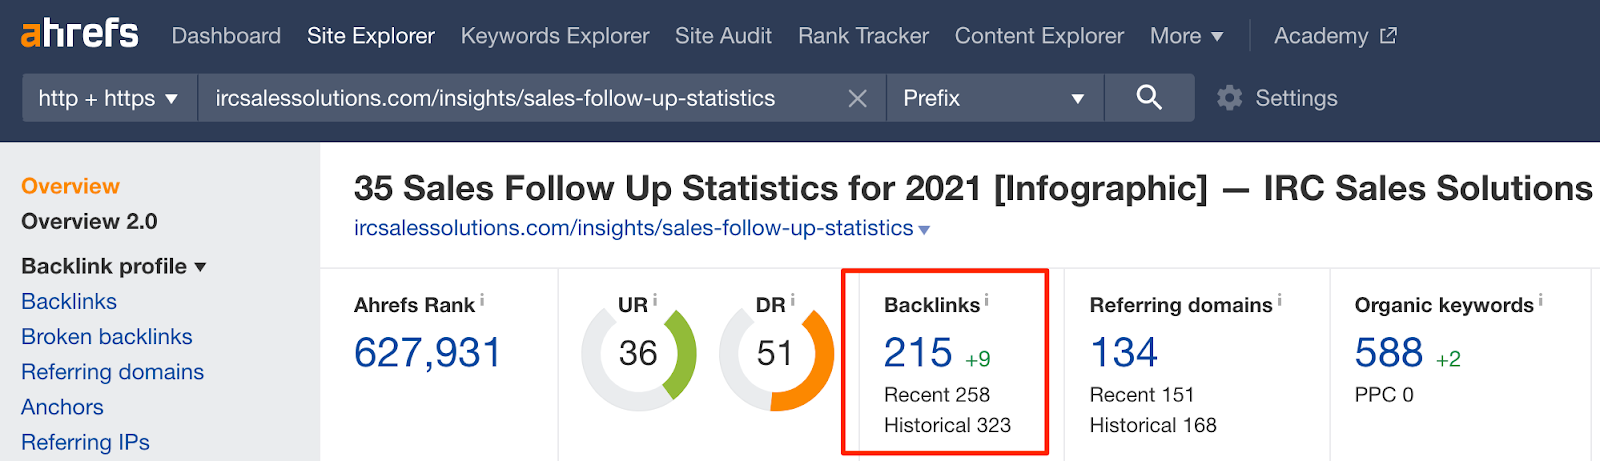
Task: Click Ahrefs Rank value 627,931
Action: point(427,352)
